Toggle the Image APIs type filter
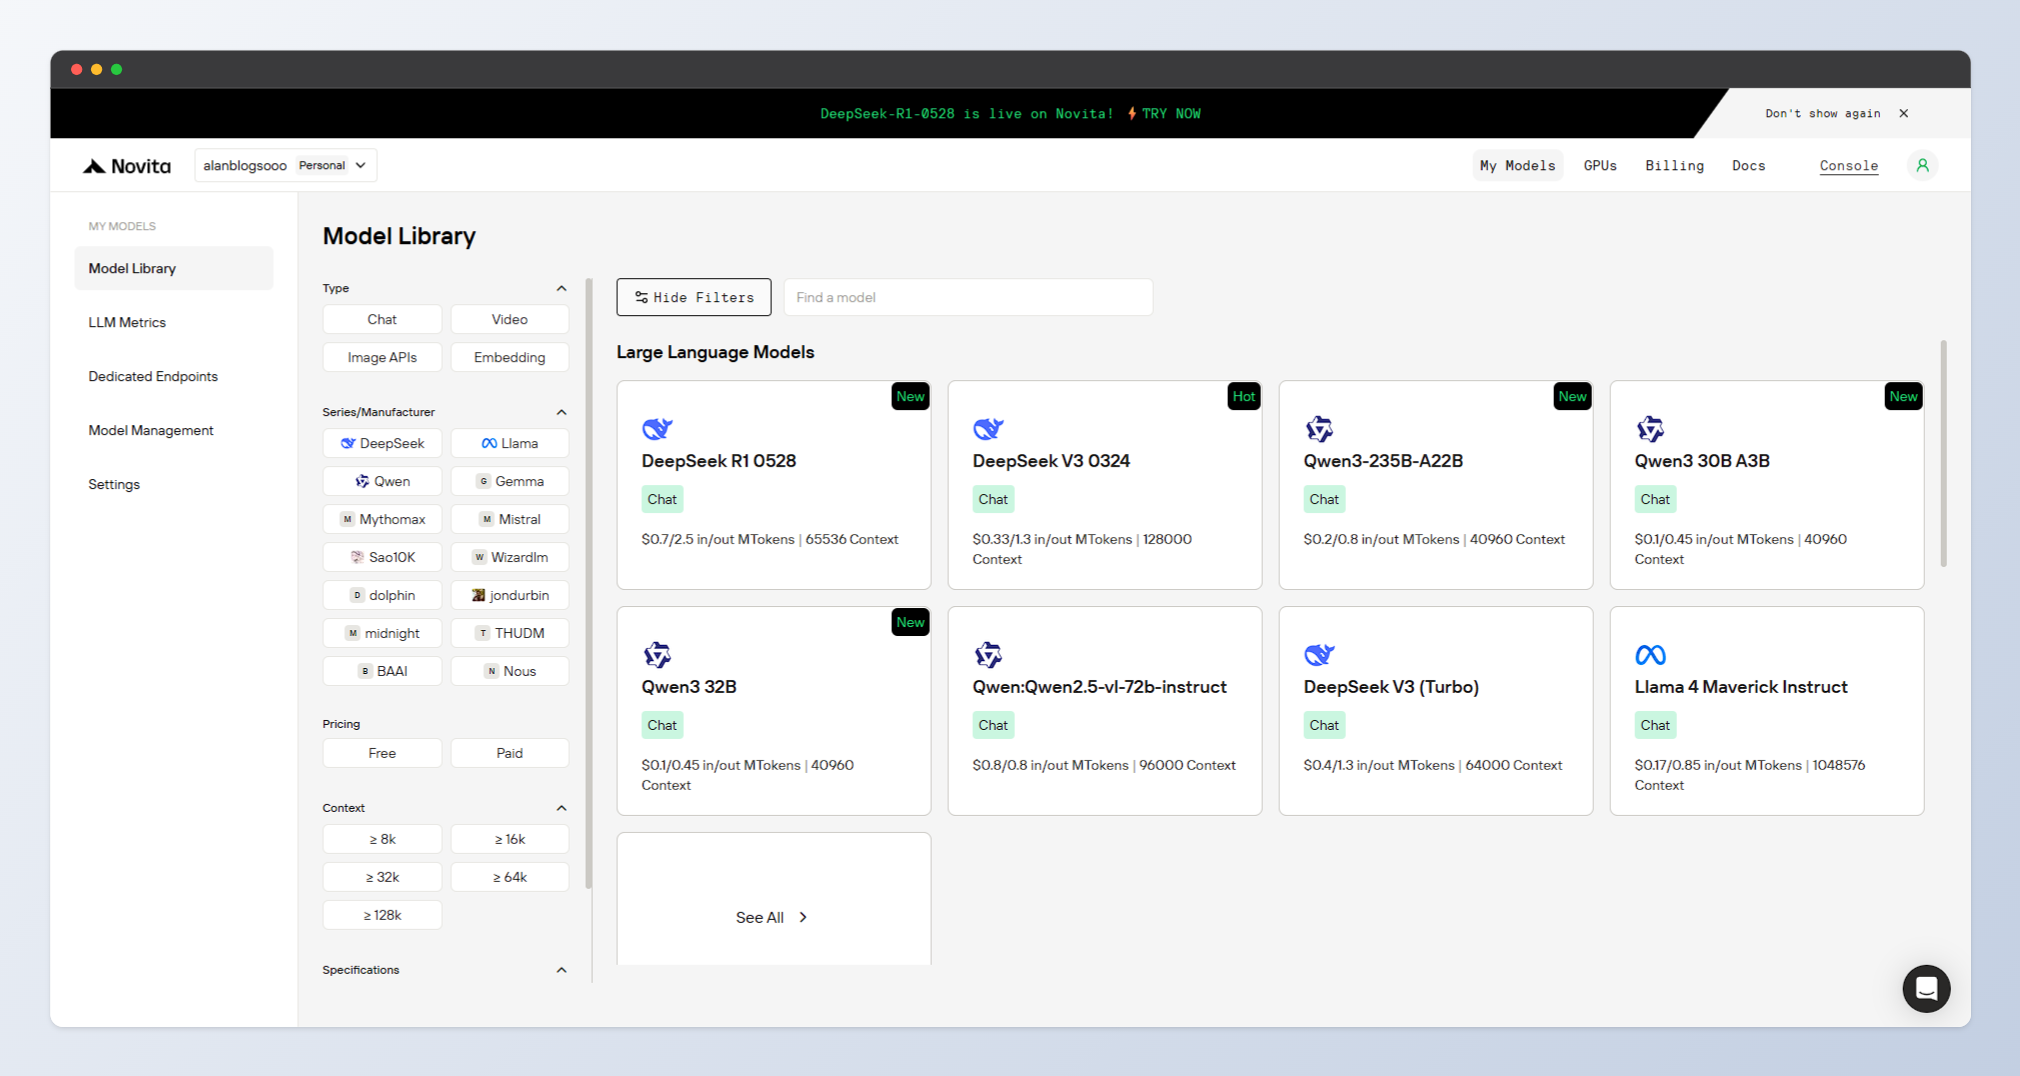The image size is (2020, 1076). [382, 357]
